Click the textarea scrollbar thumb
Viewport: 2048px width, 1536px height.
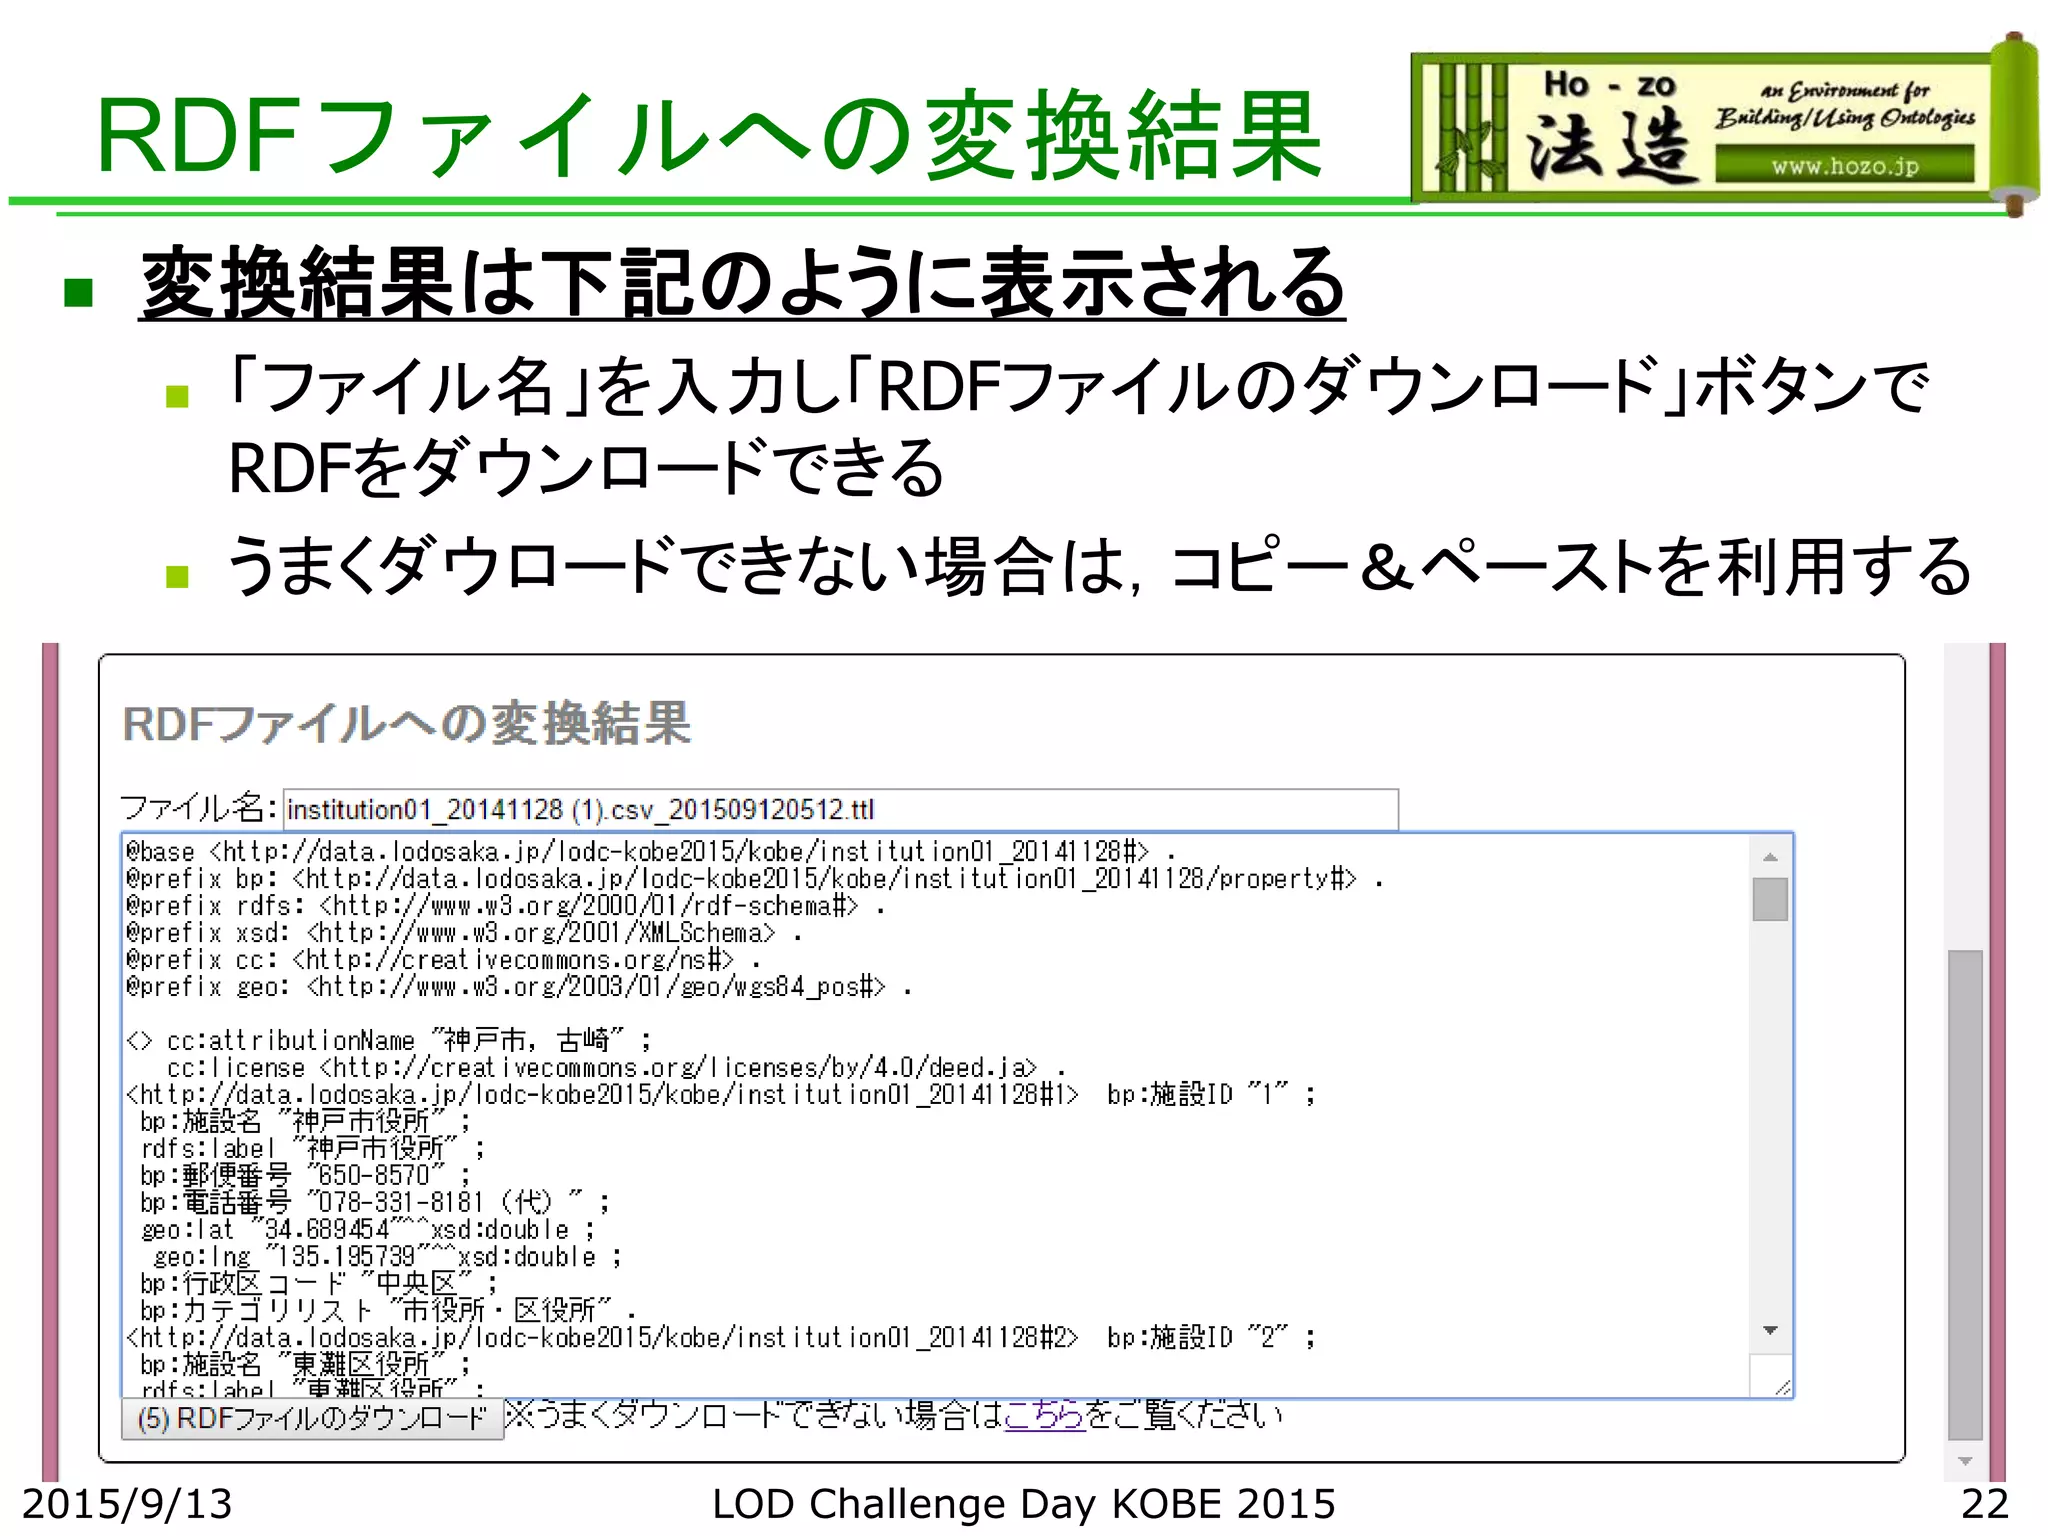point(1770,899)
